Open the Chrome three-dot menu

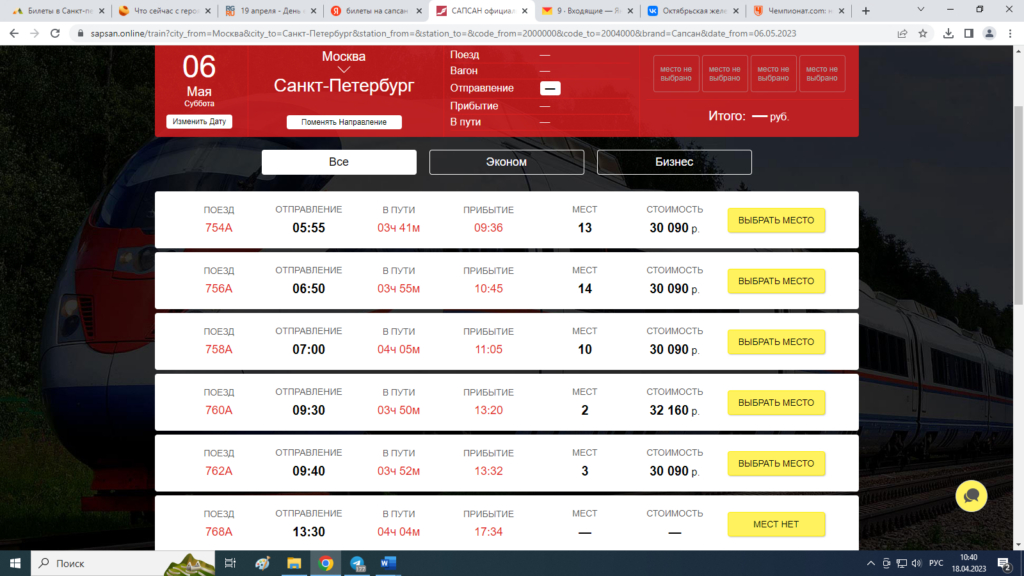(1010, 33)
